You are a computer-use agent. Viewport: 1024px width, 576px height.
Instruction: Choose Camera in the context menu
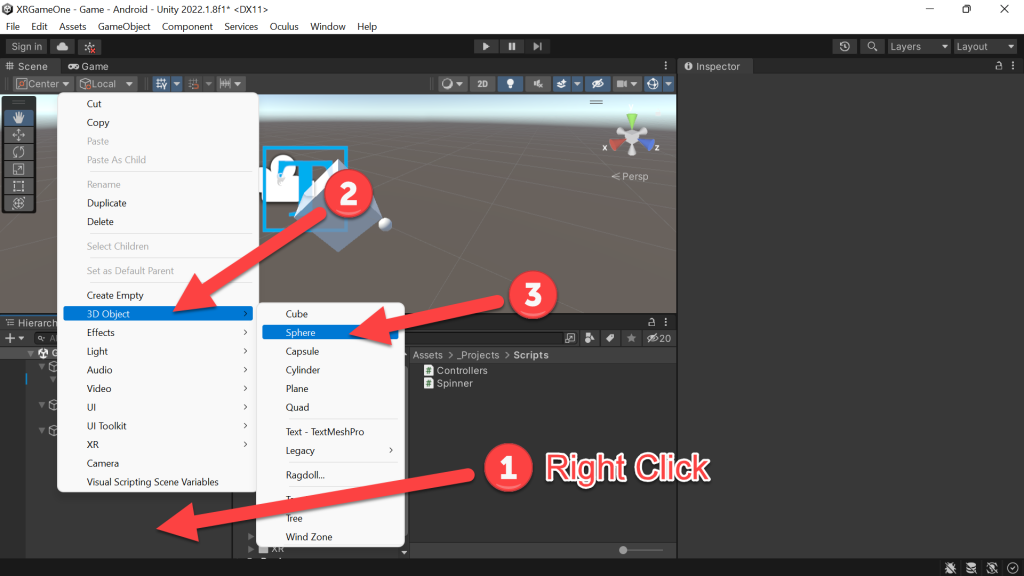click(158, 463)
